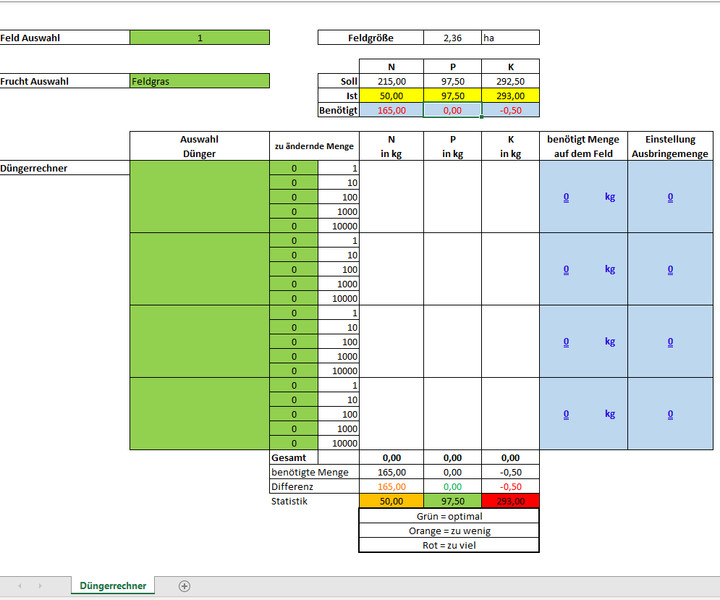Image resolution: width=720 pixels, height=600 pixels.
Task: Click the Rot = zu viel legend cell
Action: [x=448, y=545]
